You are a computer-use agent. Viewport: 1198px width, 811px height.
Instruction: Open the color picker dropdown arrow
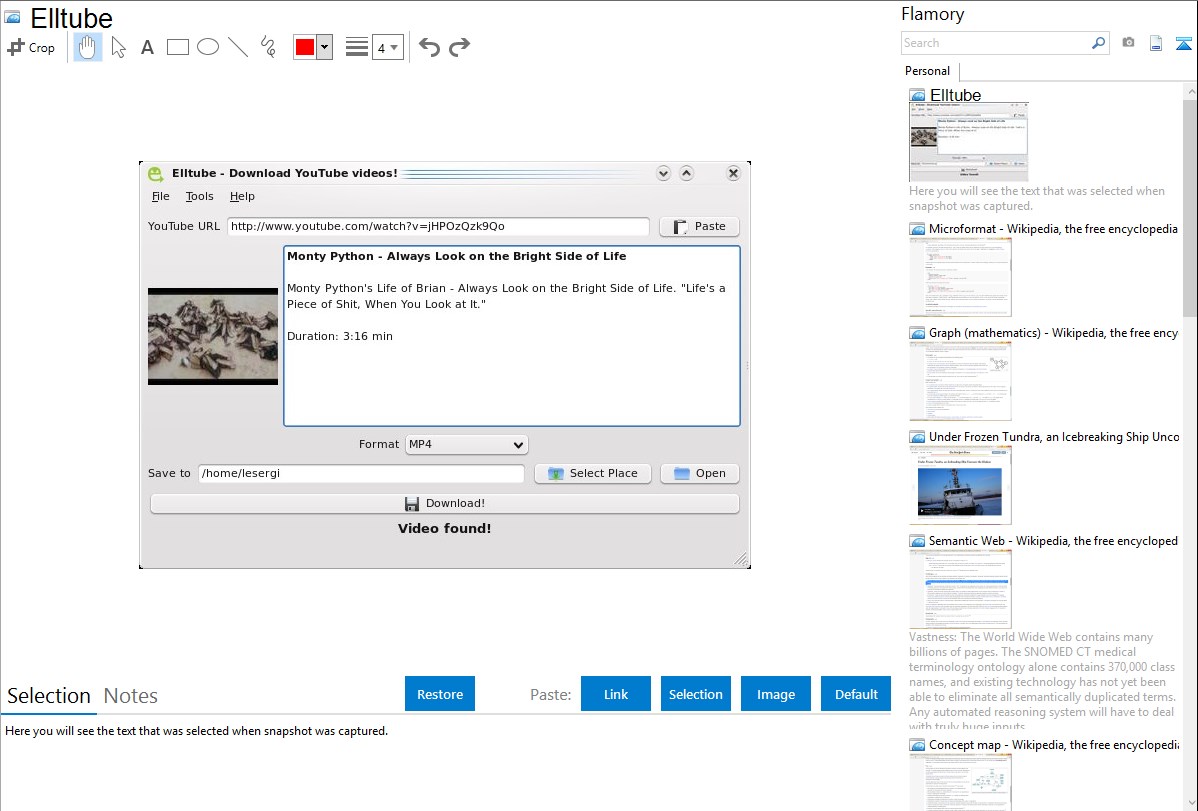click(x=324, y=47)
